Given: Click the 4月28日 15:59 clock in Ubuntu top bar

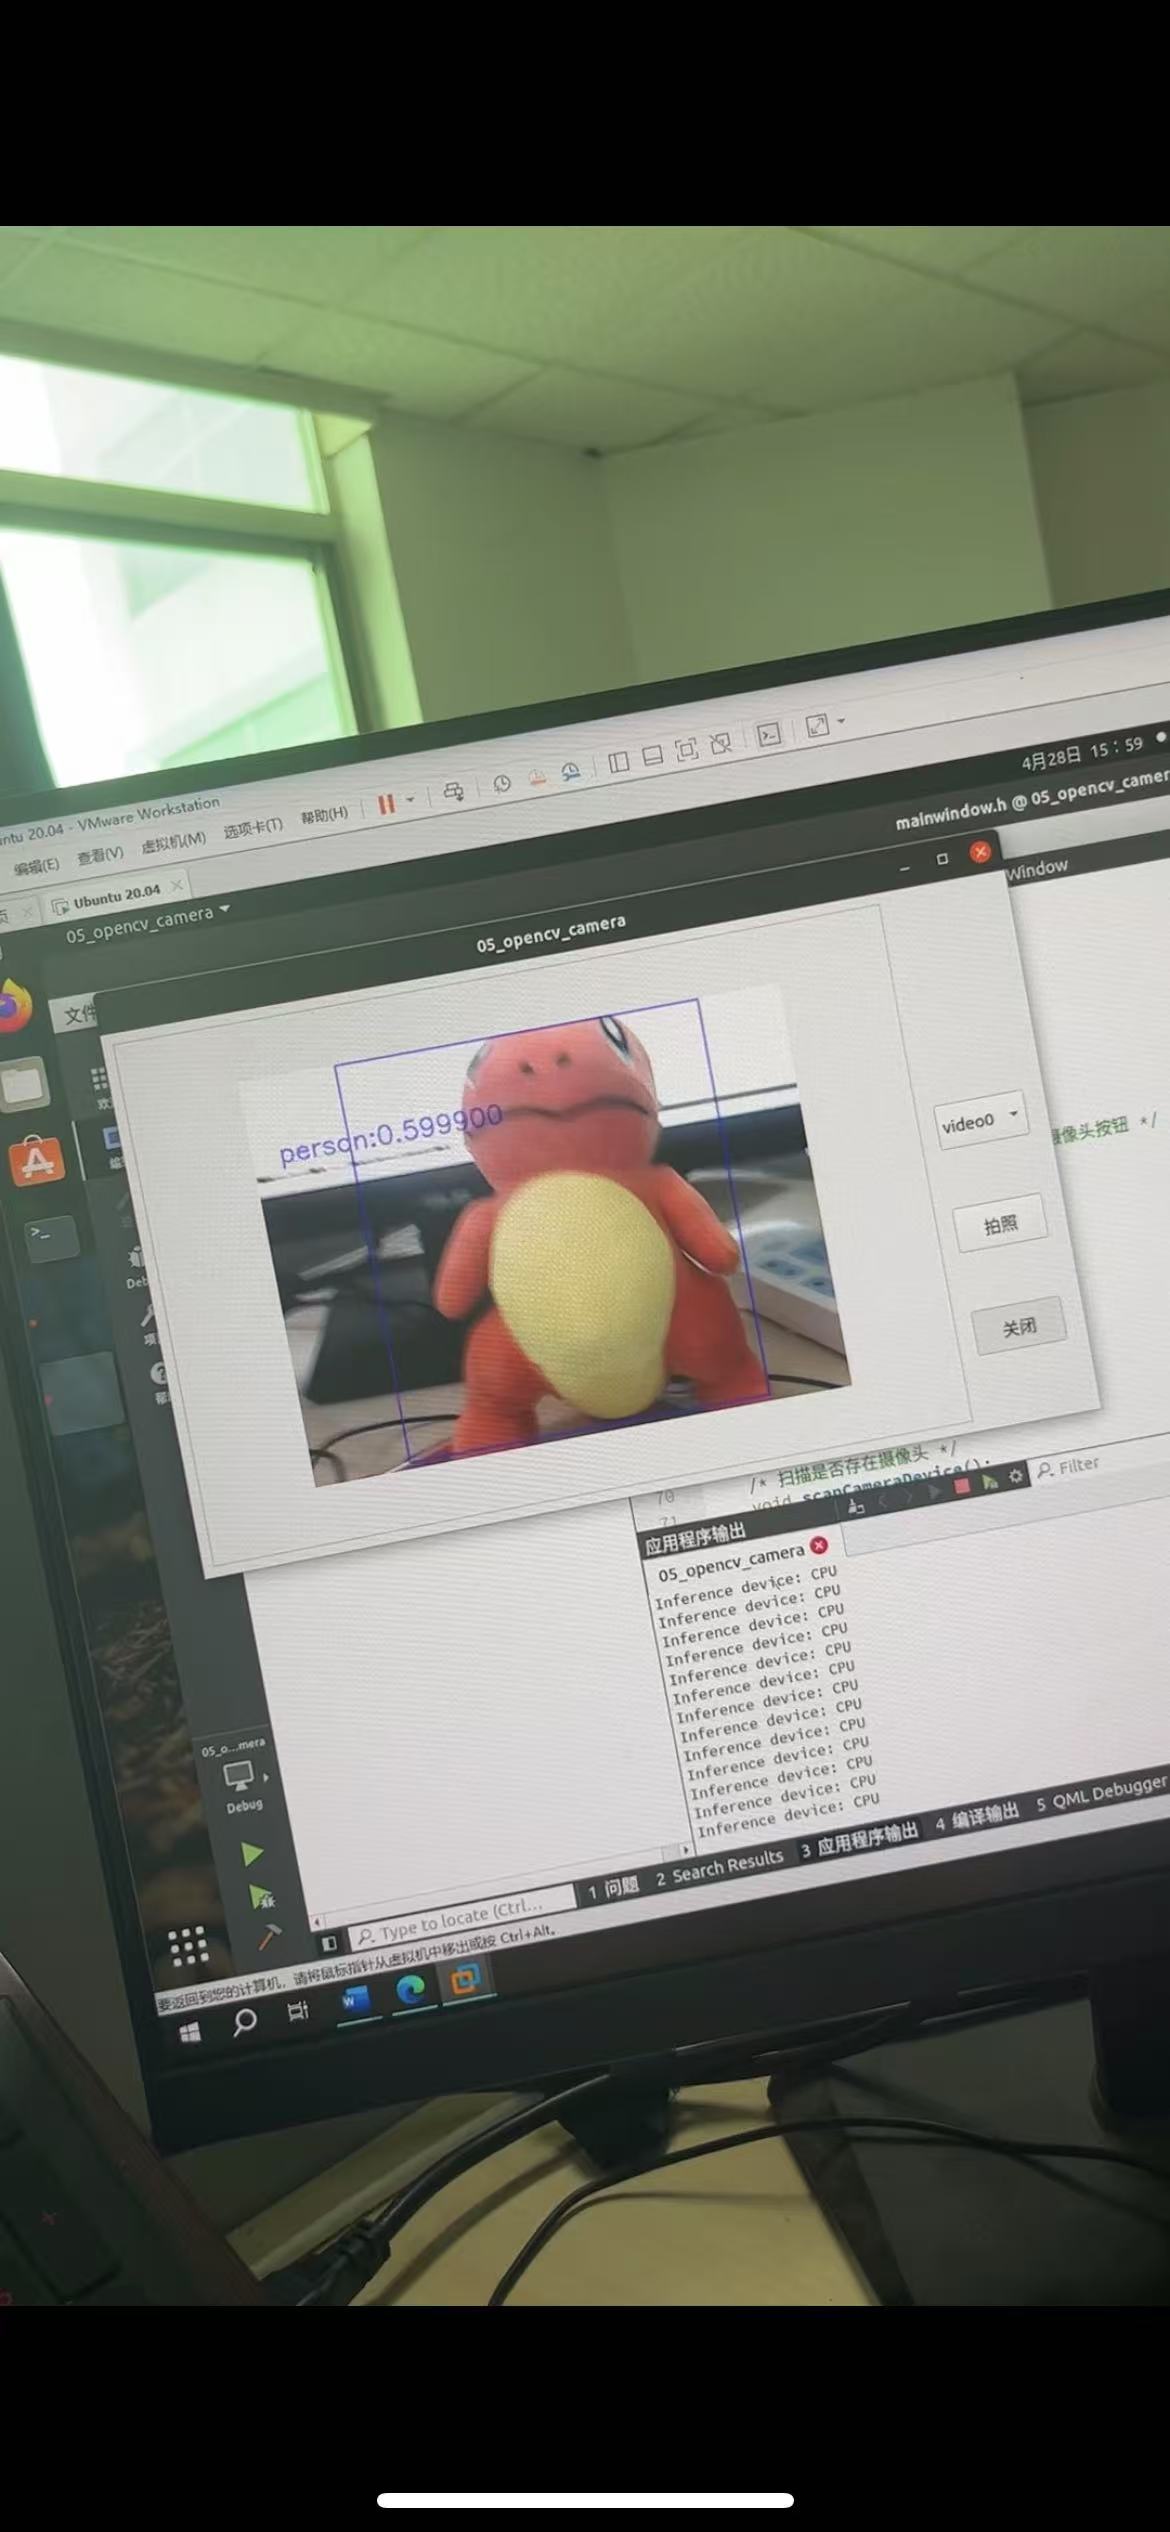Looking at the screenshot, I should point(1082,753).
